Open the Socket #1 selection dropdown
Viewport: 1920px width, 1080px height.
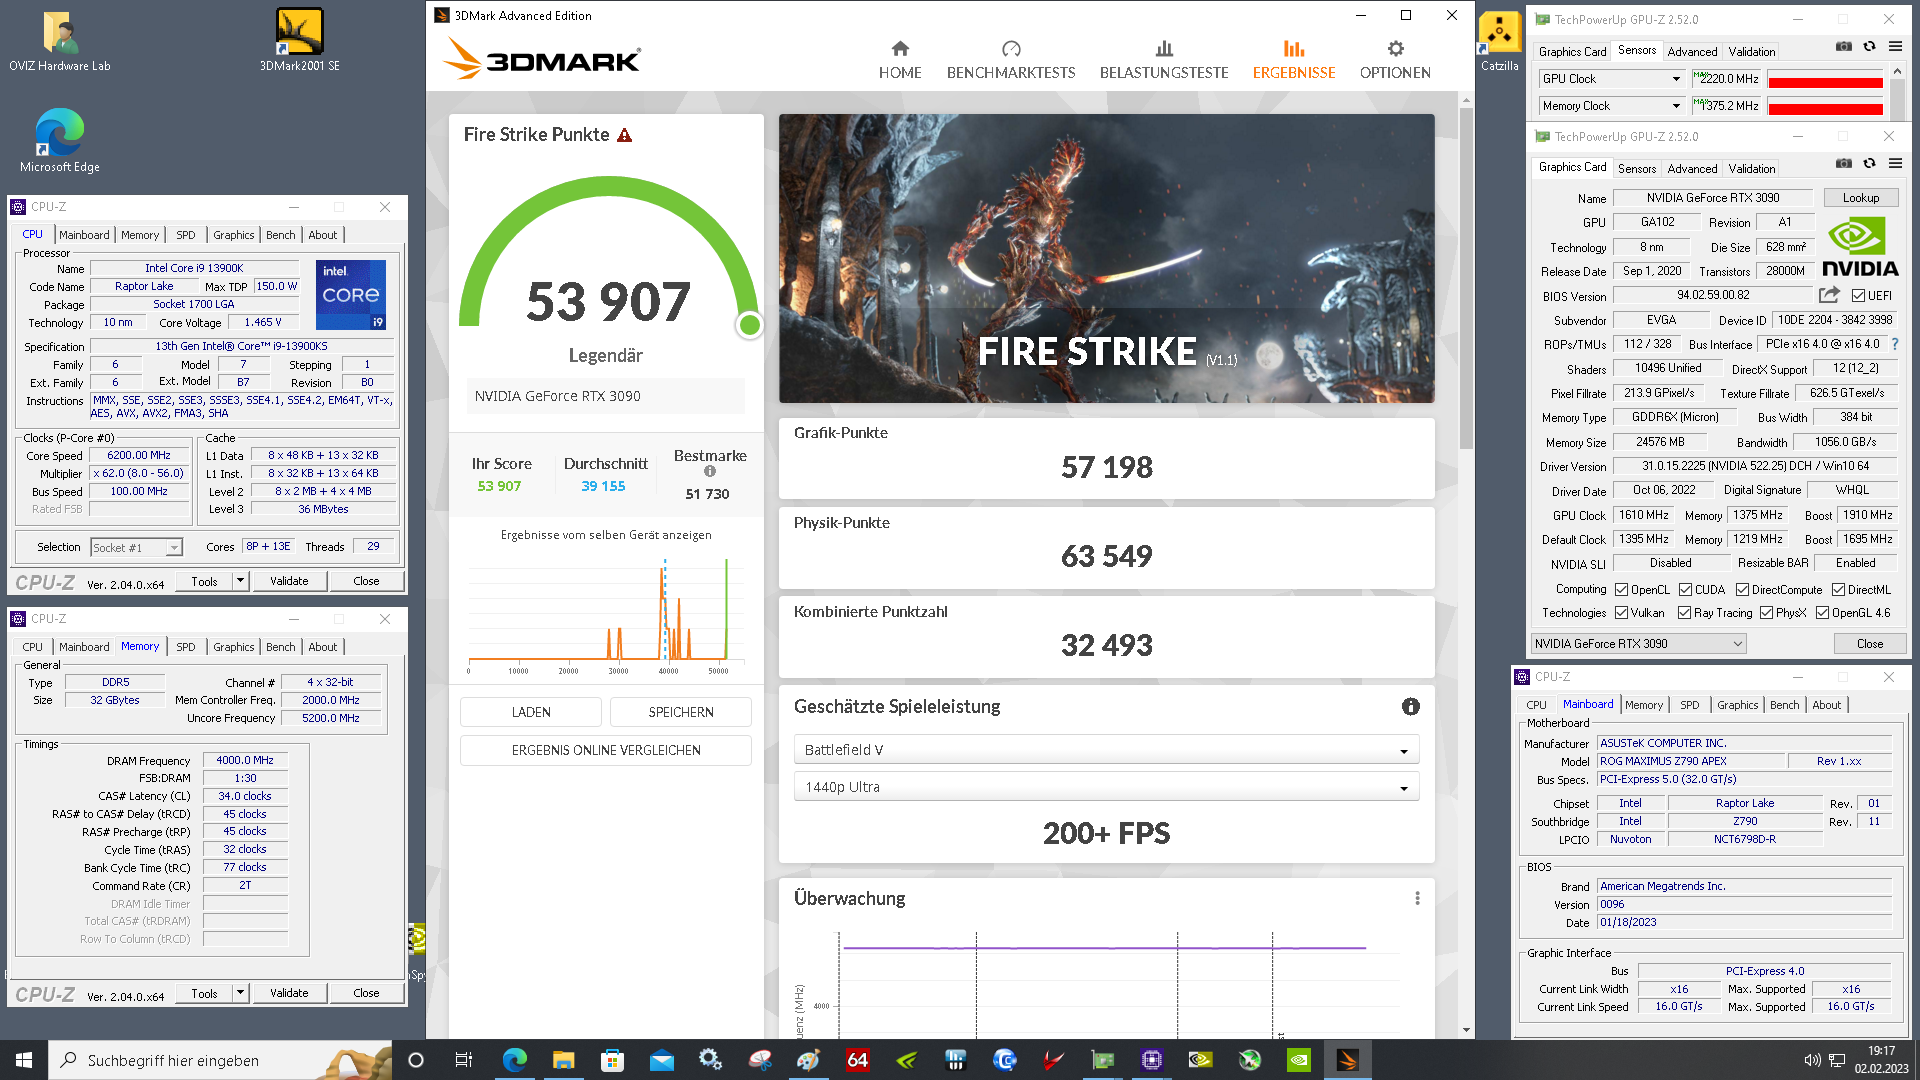click(136, 548)
